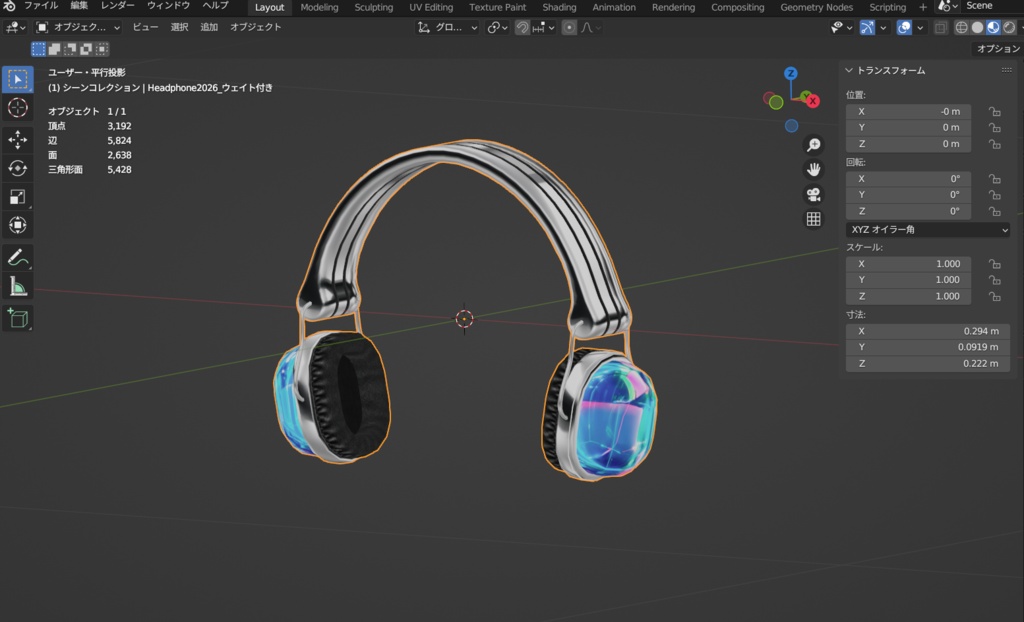The image size is (1024, 622).
Task: Pick the Rotate tool
Action: 18,168
